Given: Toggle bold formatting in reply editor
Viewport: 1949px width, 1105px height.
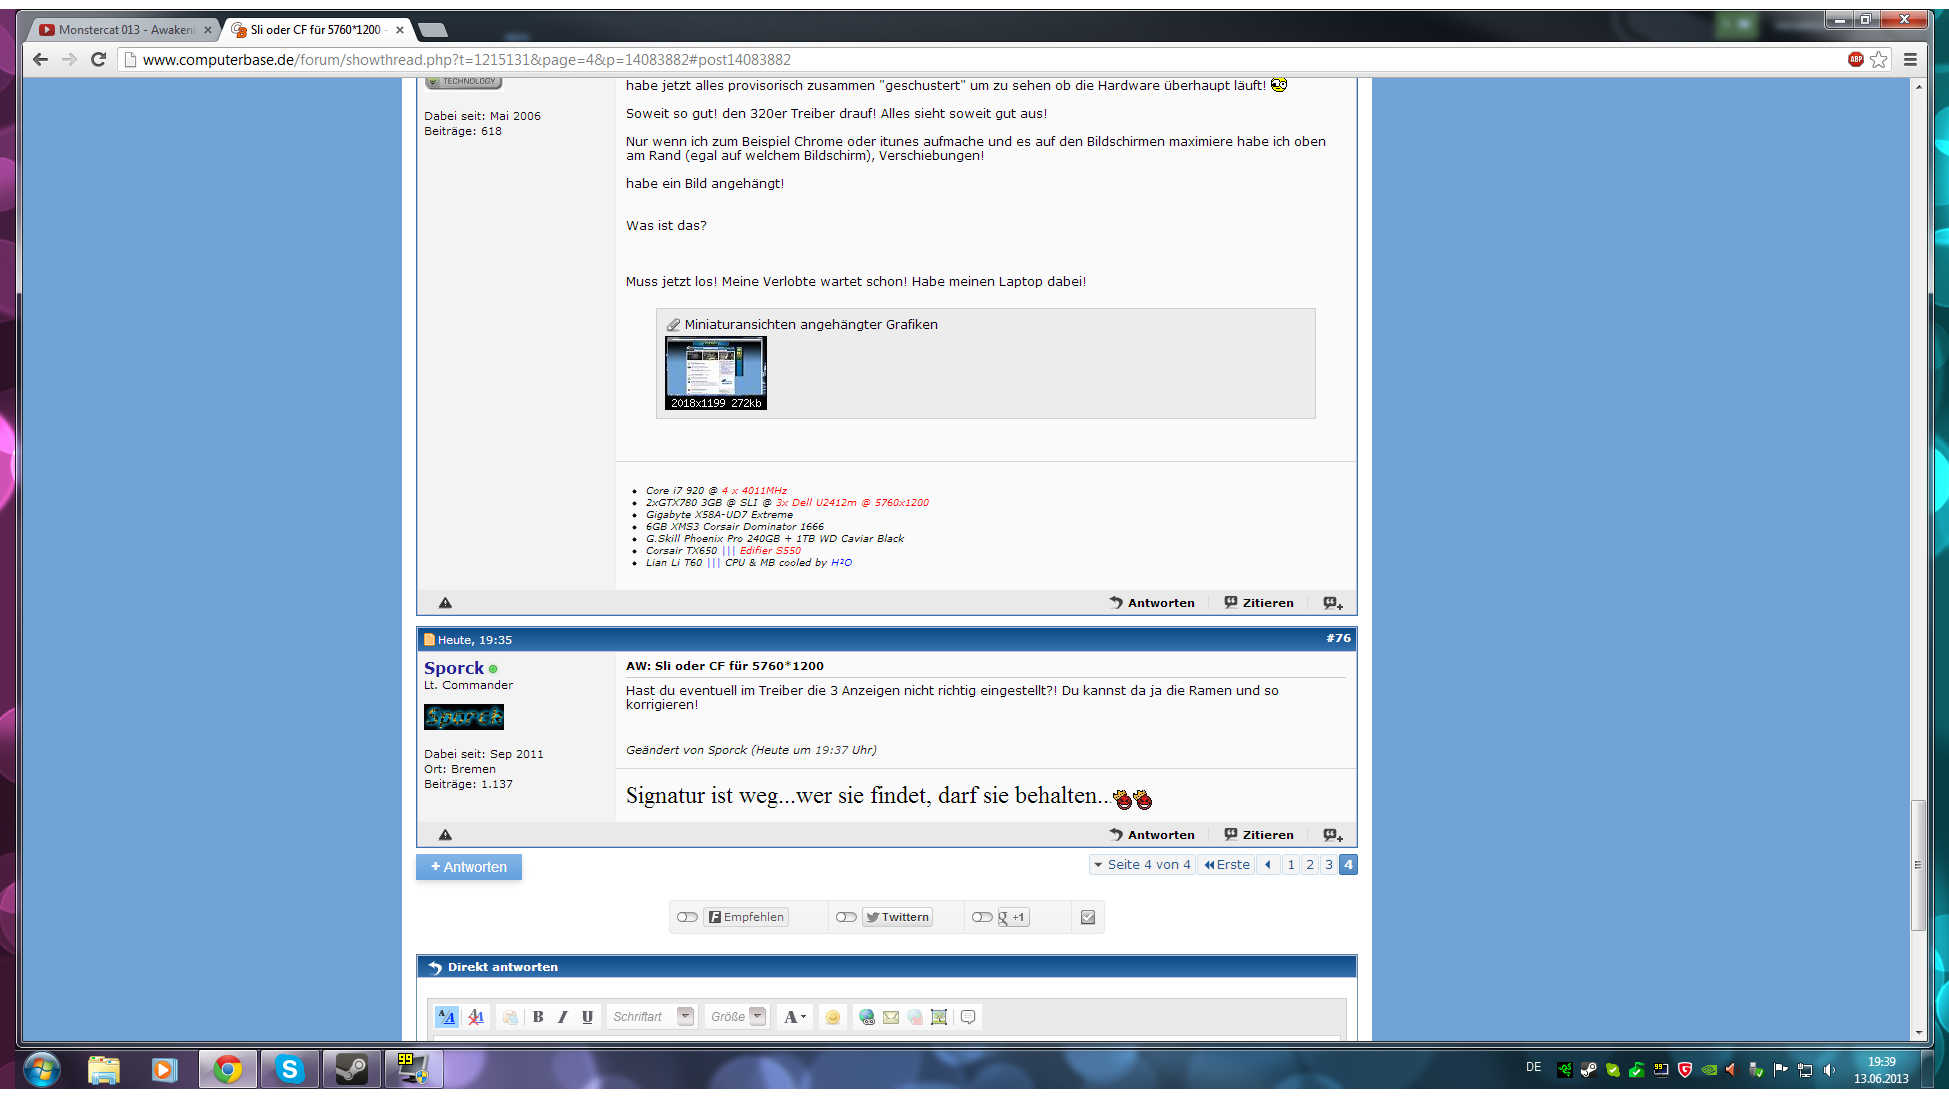Looking at the screenshot, I should click(x=538, y=1017).
